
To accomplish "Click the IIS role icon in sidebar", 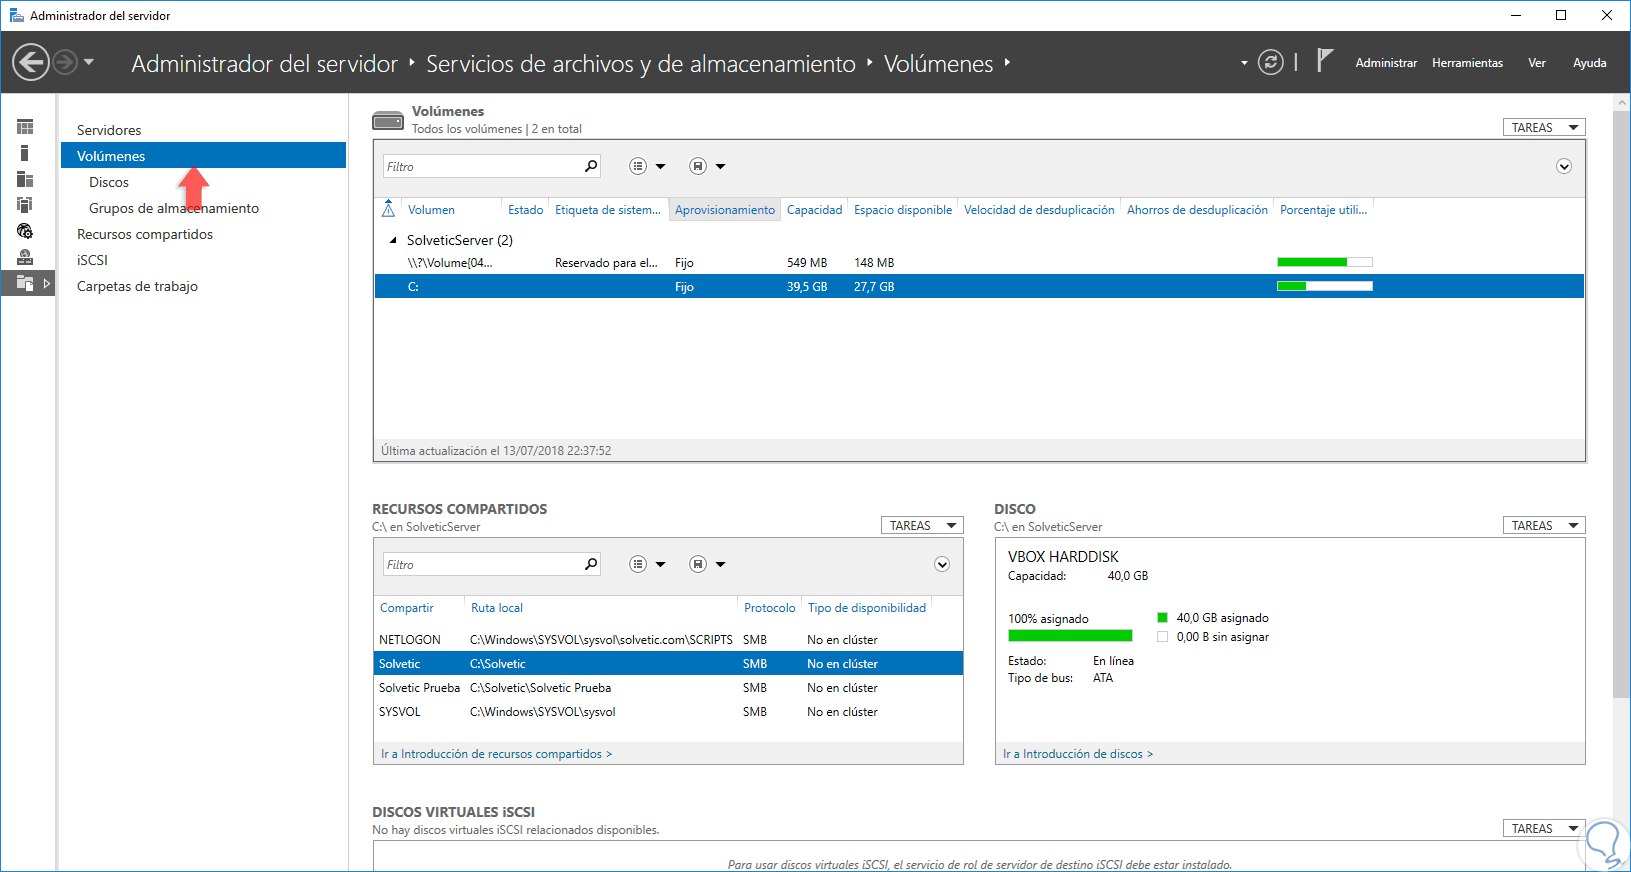I will pyautogui.click(x=25, y=257).
